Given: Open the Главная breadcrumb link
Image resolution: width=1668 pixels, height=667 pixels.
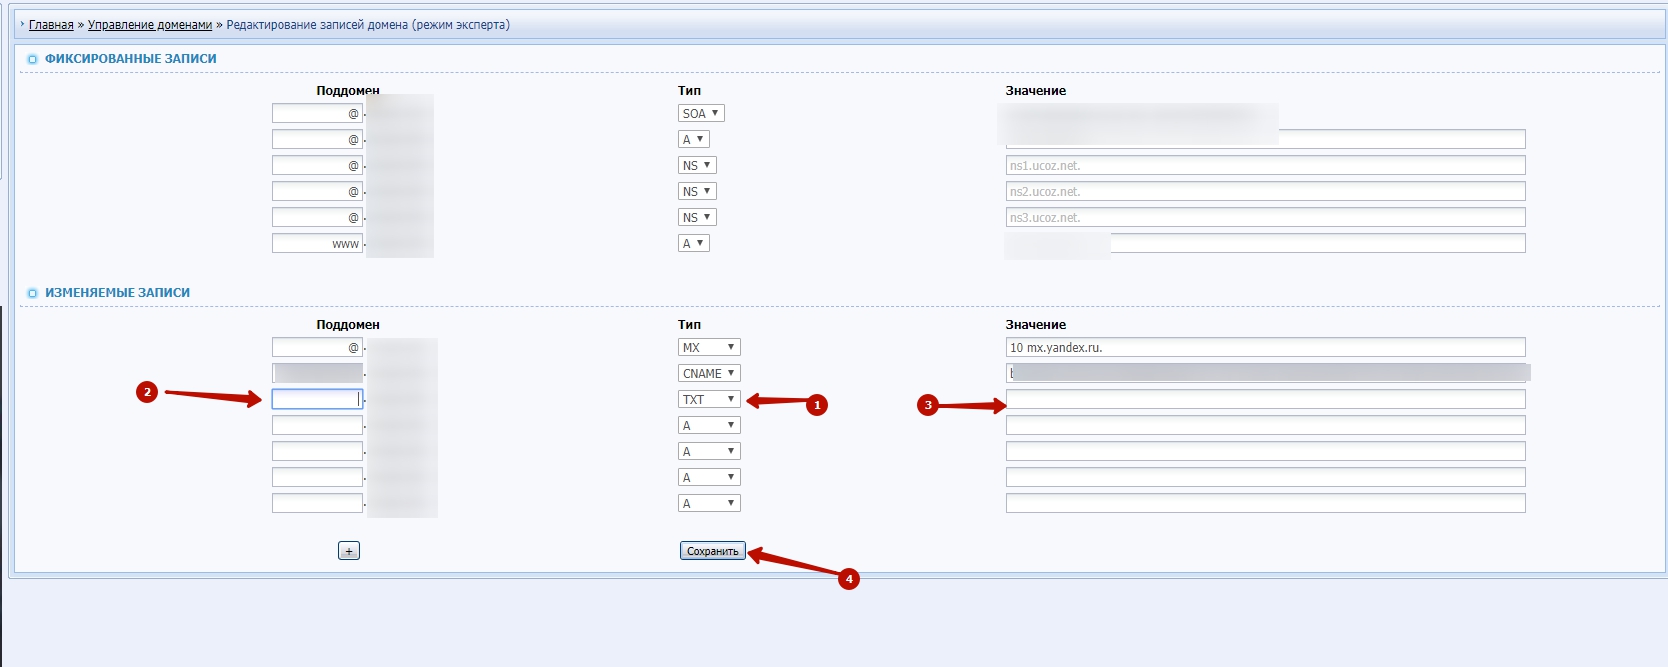Looking at the screenshot, I should coord(51,25).
